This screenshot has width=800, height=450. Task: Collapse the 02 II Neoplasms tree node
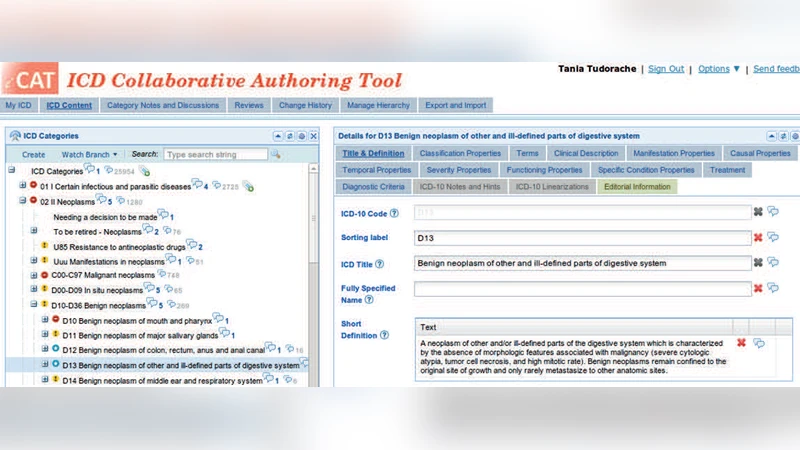pos(22,200)
